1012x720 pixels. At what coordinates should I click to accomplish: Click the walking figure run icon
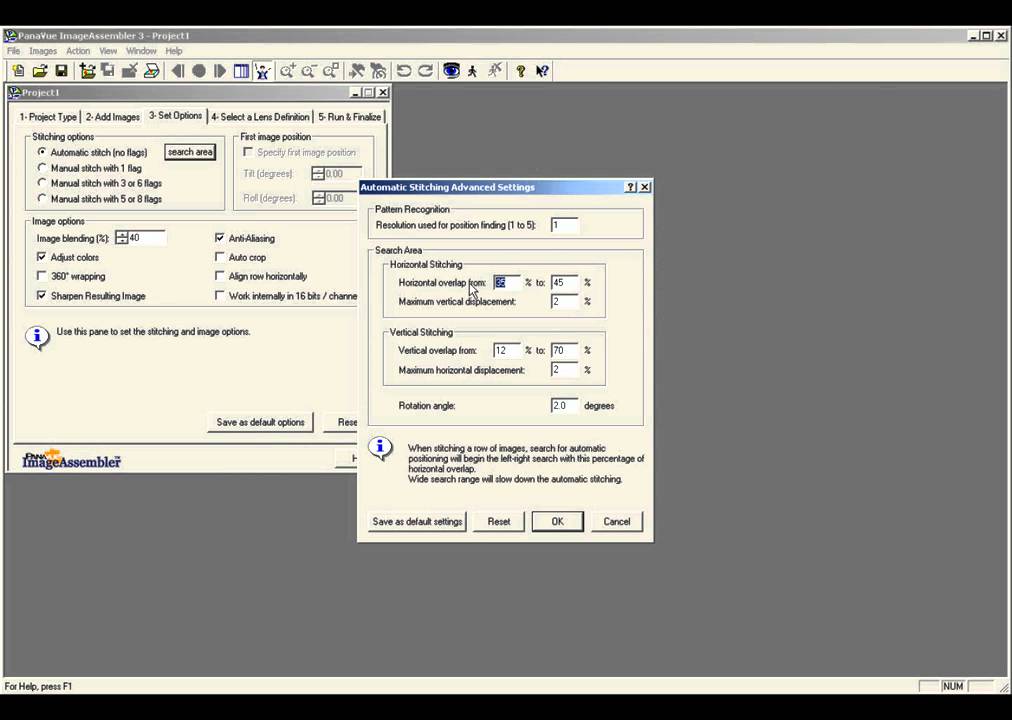(472, 71)
